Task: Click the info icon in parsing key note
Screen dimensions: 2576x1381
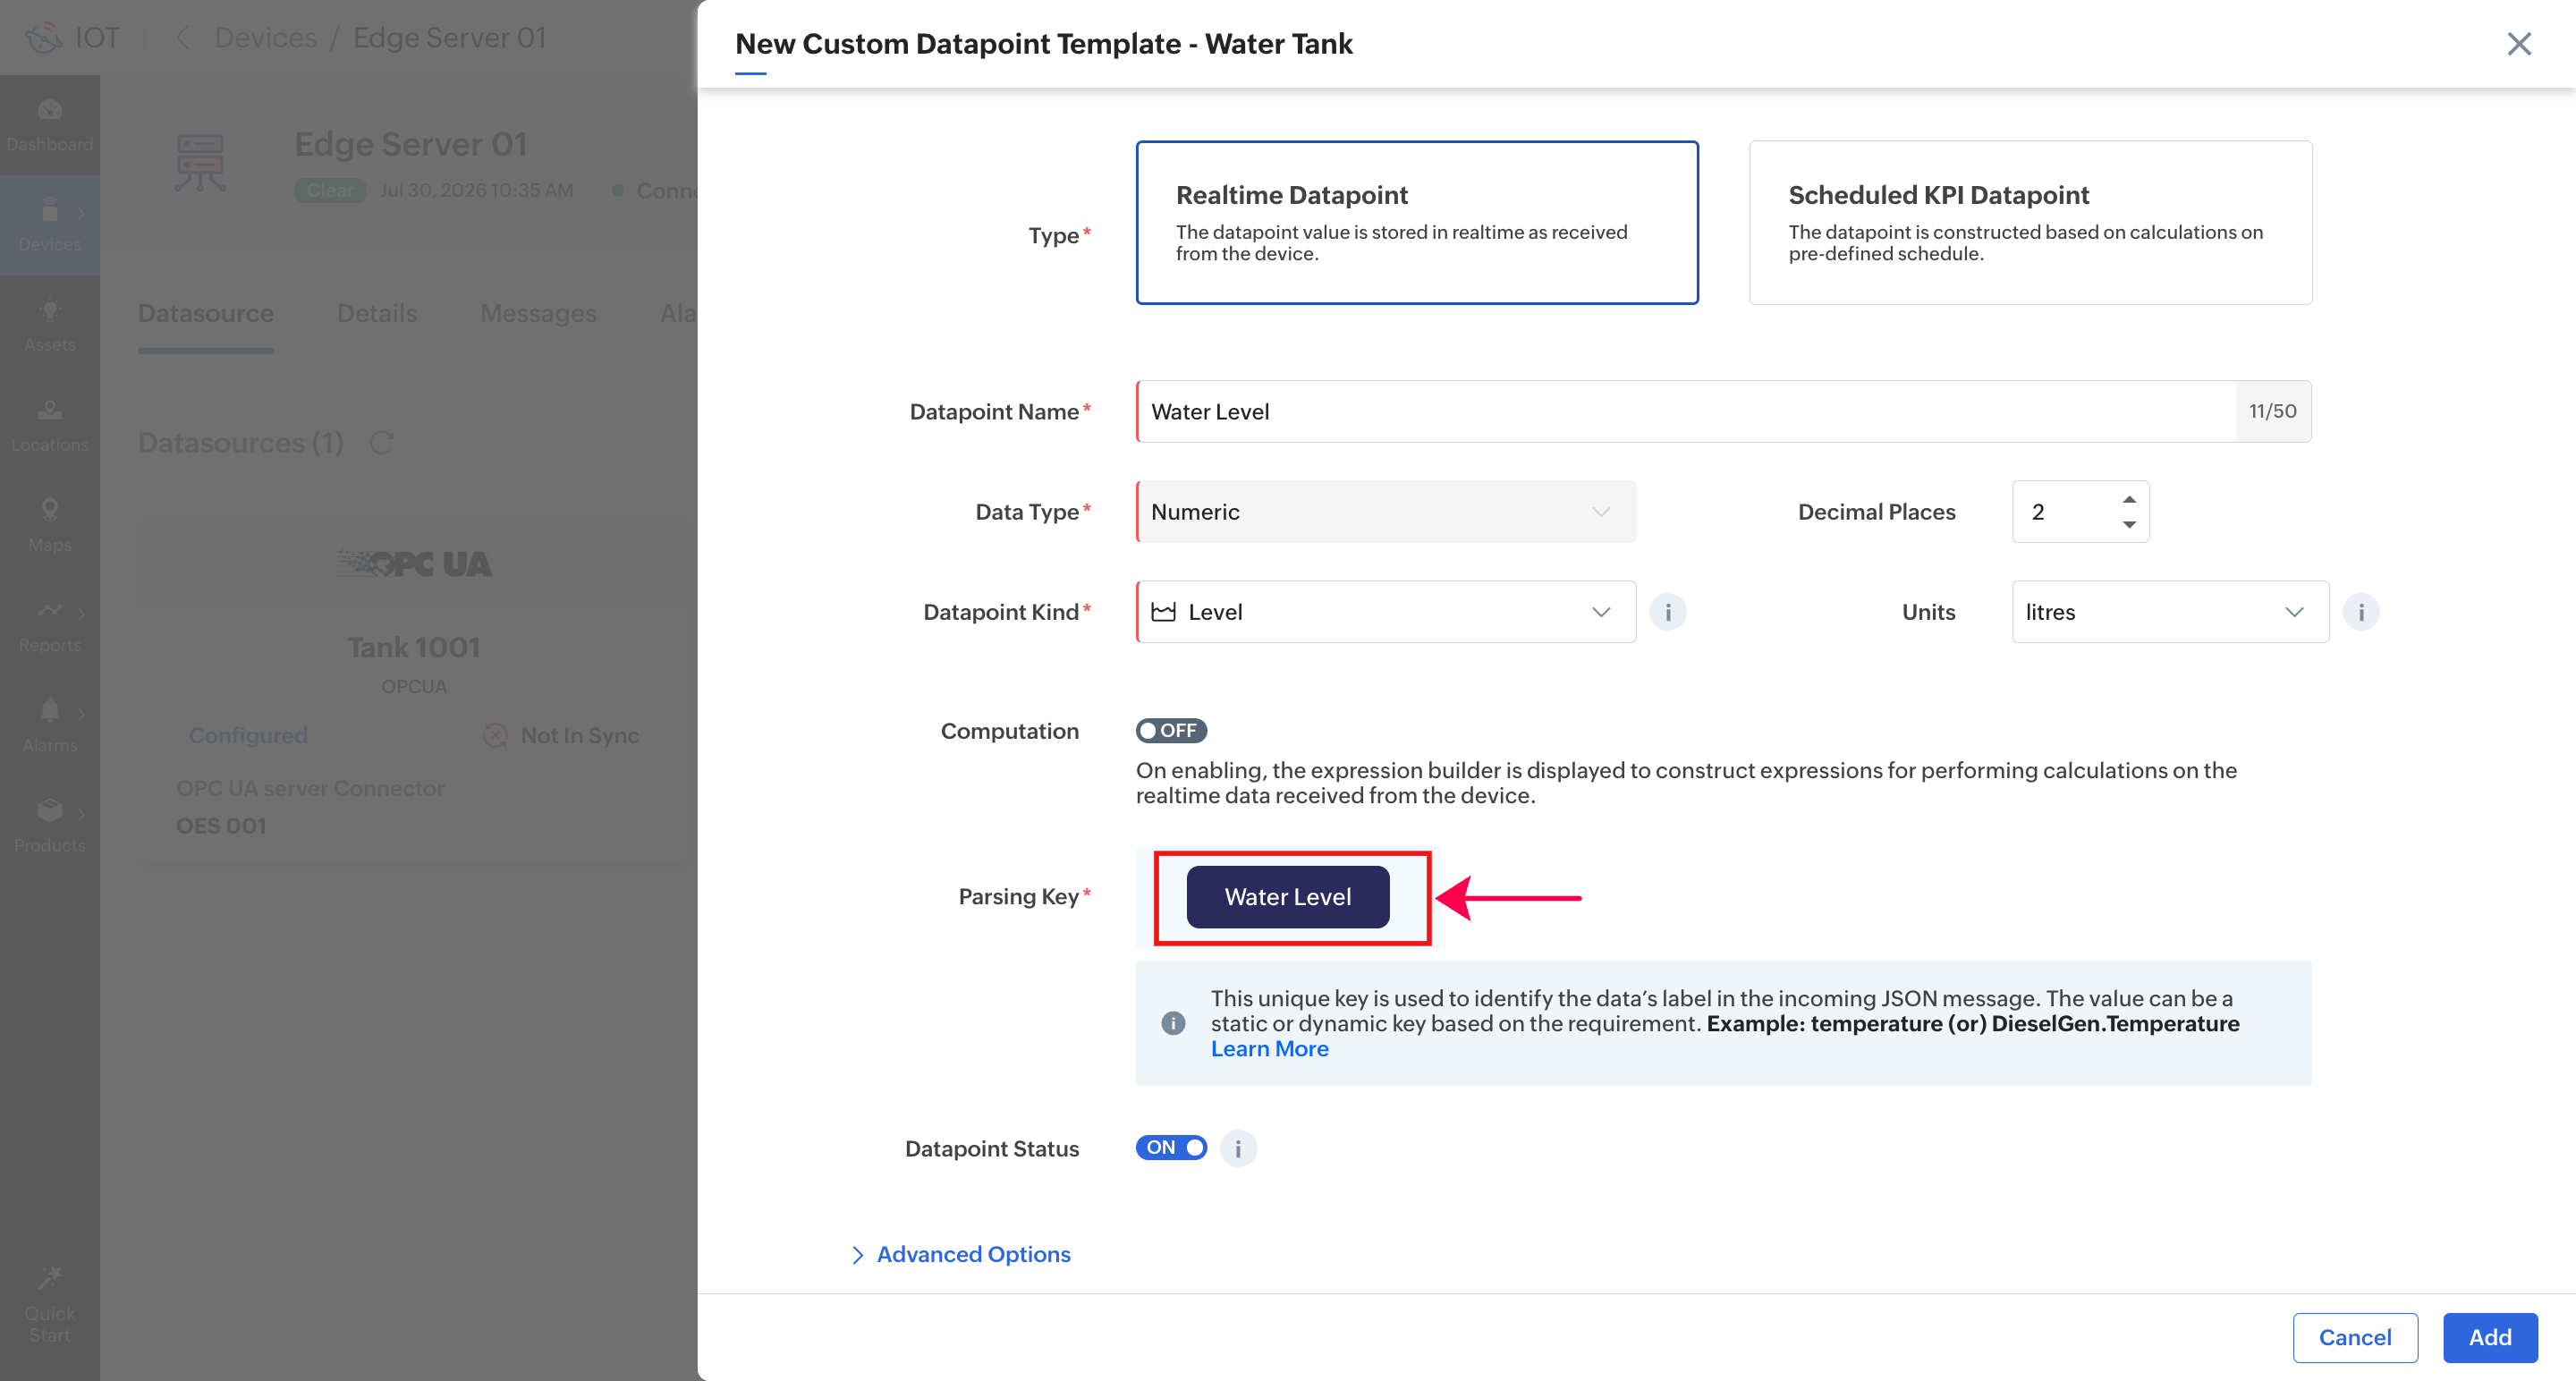Action: (1173, 1023)
